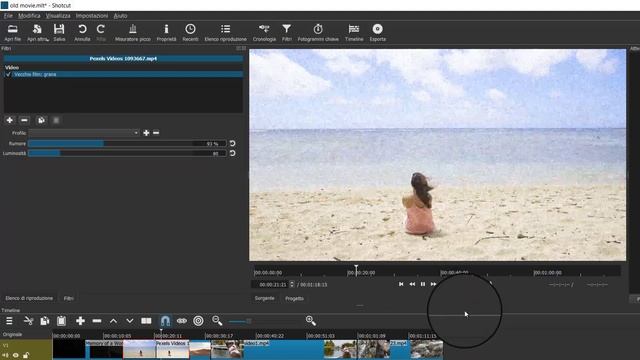The image size is (640, 360).
Task: Switch to the Sorgente player tab
Action: point(264,298)
